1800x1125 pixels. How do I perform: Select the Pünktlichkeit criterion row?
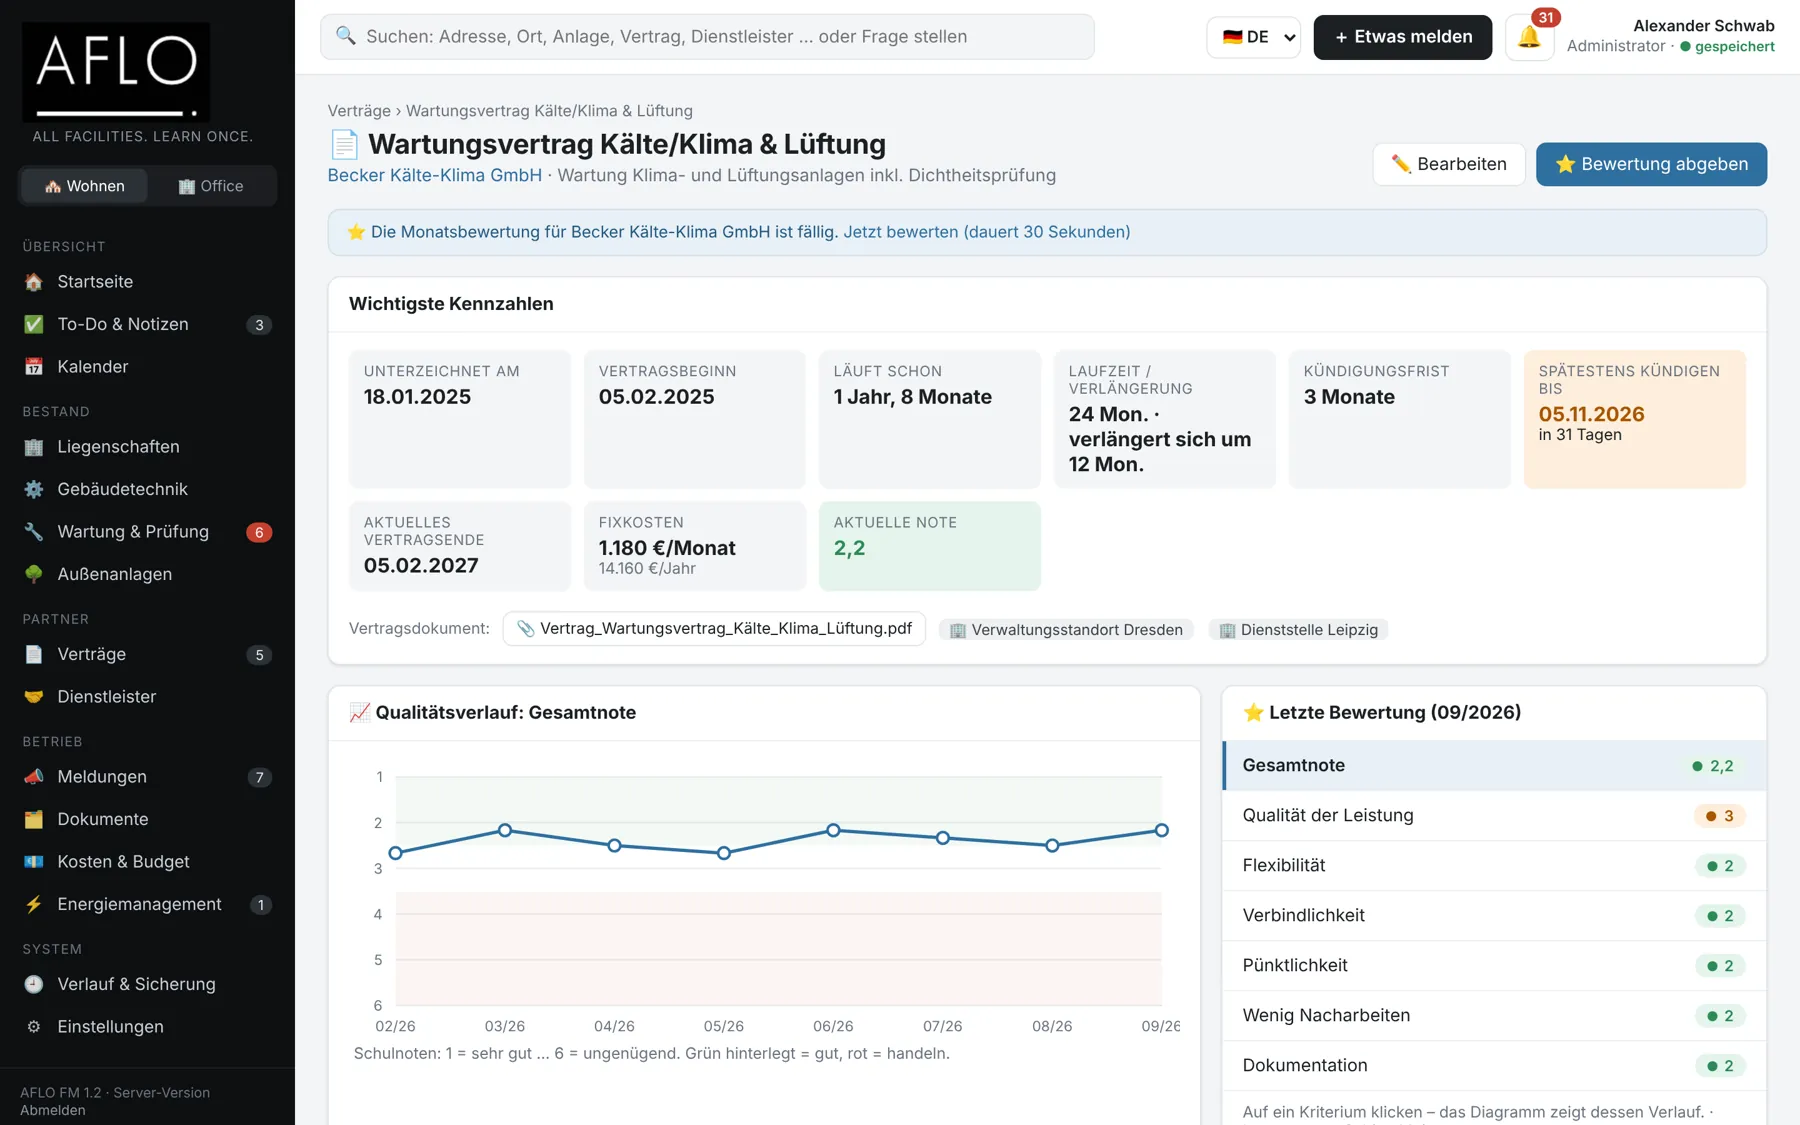tap(1494, 966)
